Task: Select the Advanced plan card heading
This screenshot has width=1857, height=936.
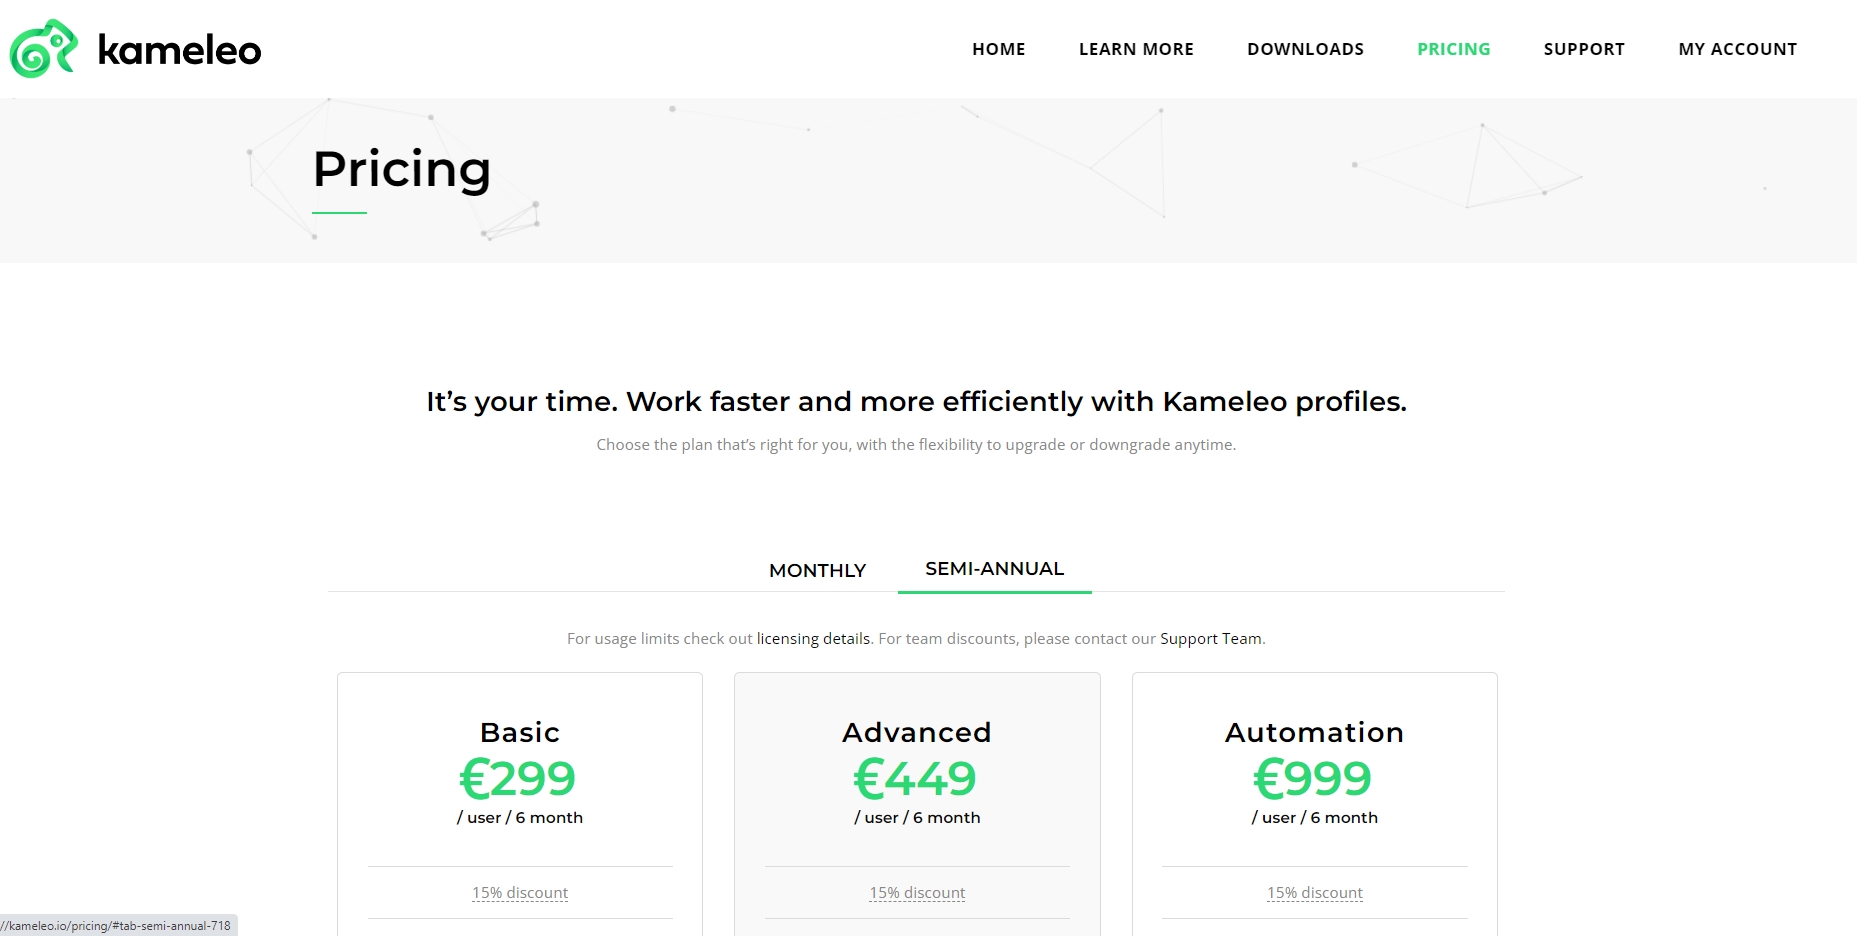Action: click(x=917, y=732)
